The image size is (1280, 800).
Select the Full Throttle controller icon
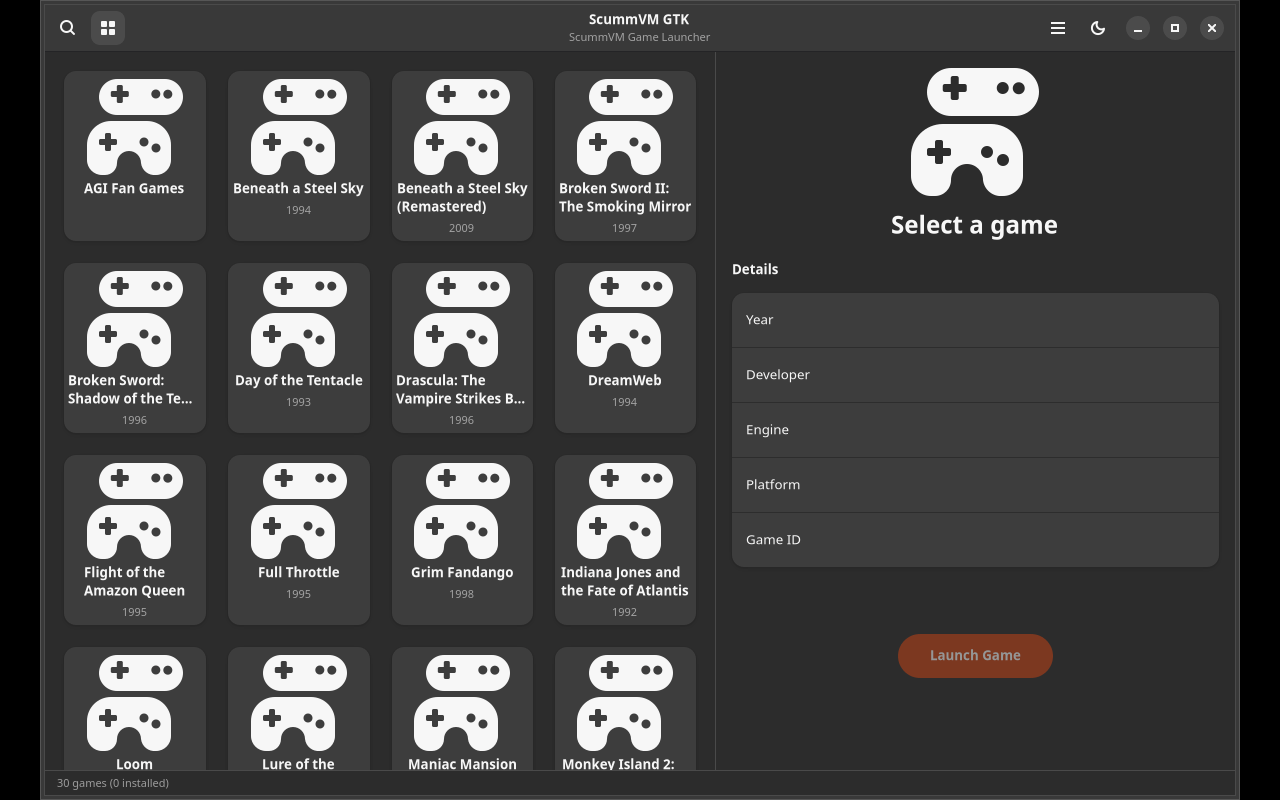(x=299, y=511)
